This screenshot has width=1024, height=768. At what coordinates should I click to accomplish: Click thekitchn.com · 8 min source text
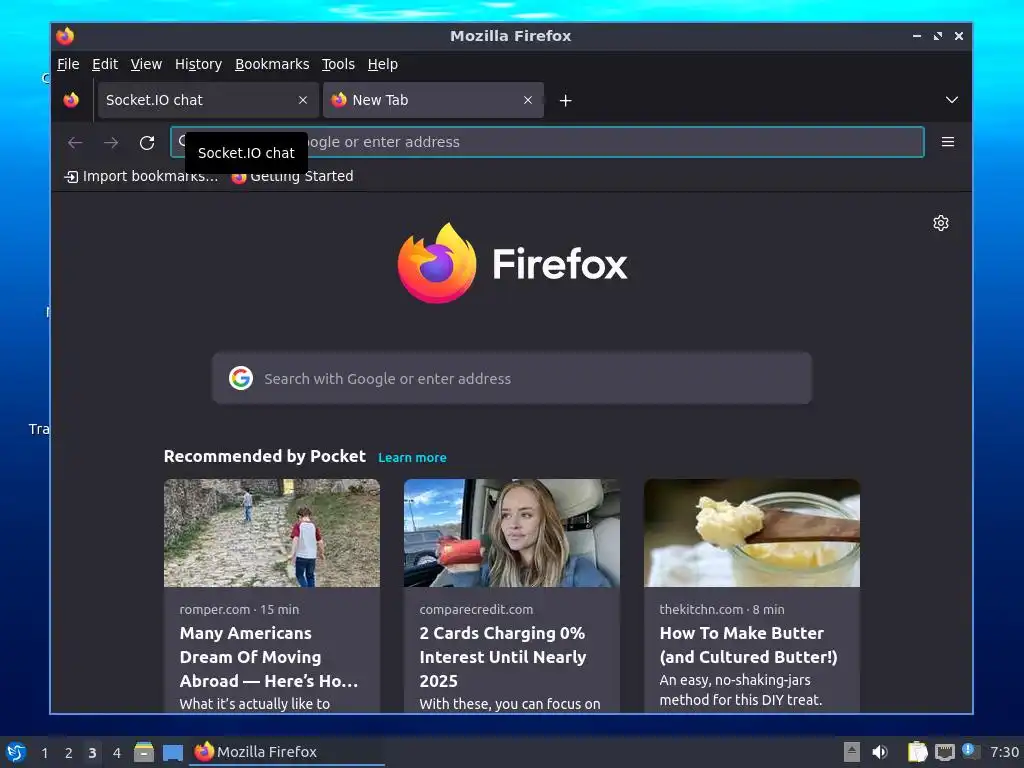[x=722, y=609]
